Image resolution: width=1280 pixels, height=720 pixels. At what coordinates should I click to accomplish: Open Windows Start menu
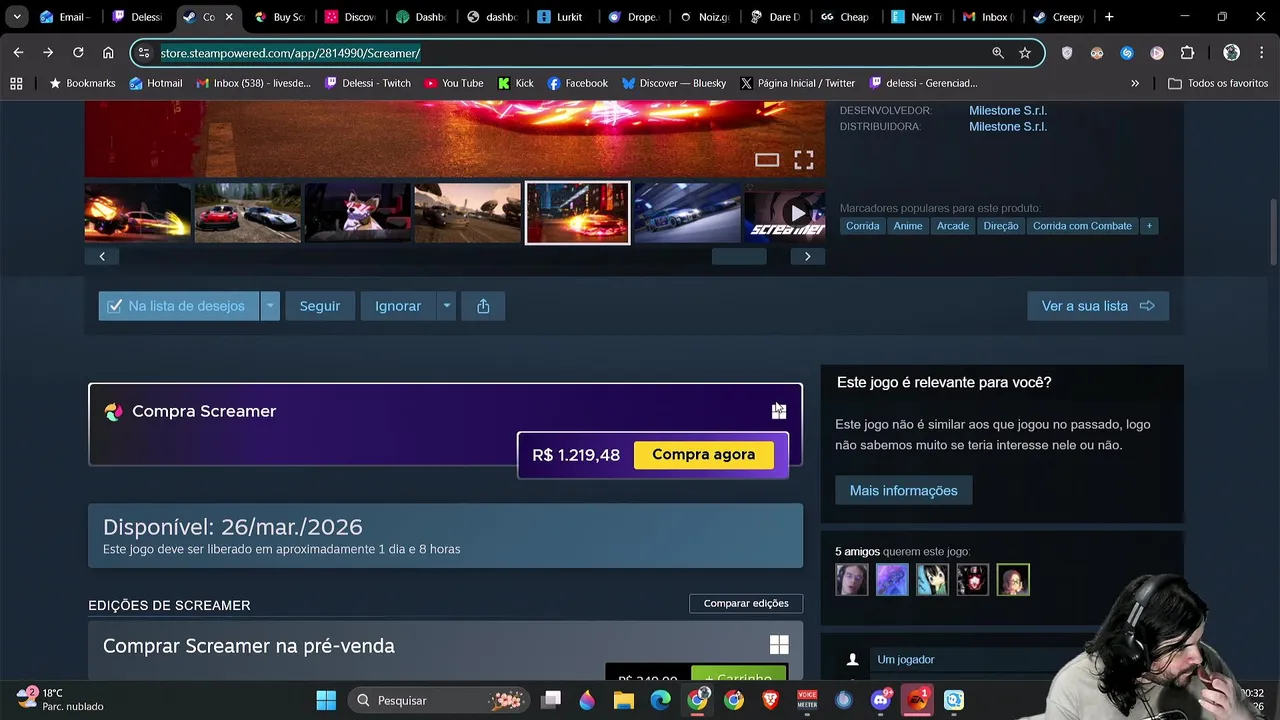[326, 700]
